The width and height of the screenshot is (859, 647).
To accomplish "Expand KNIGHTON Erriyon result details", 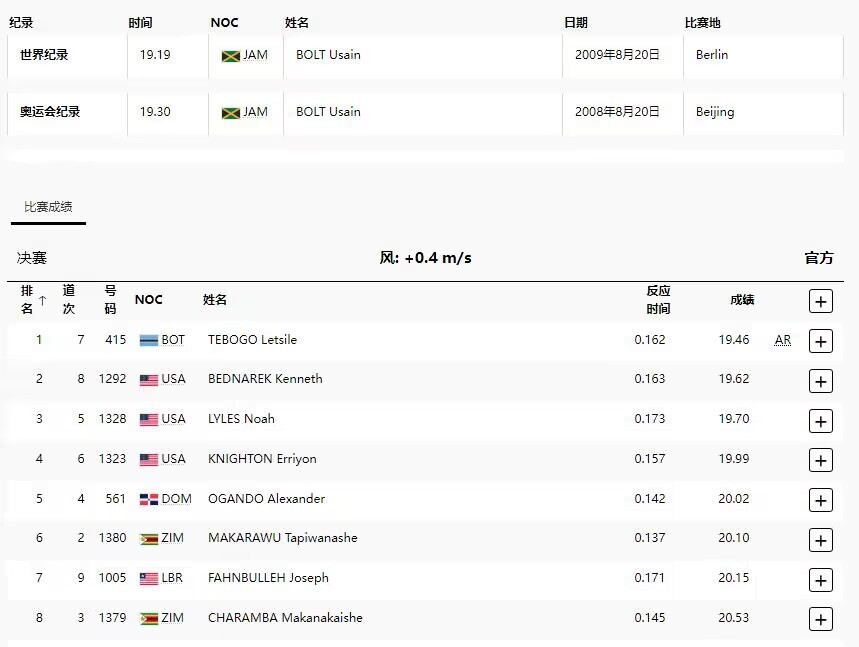I will [821, 461].
